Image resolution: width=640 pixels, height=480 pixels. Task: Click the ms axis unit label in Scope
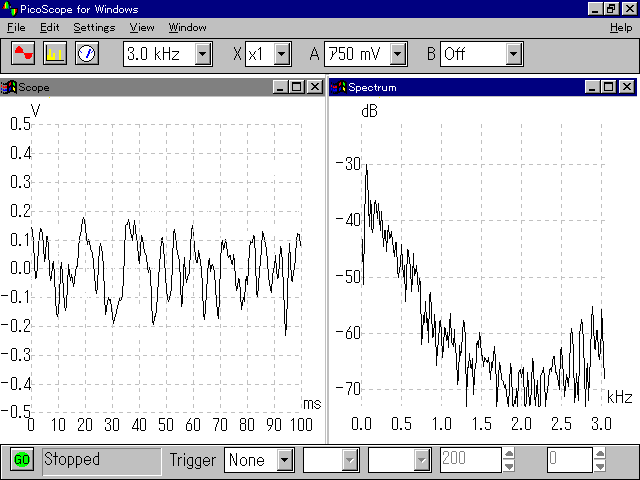pyautogui.click(x=312, y=404)
